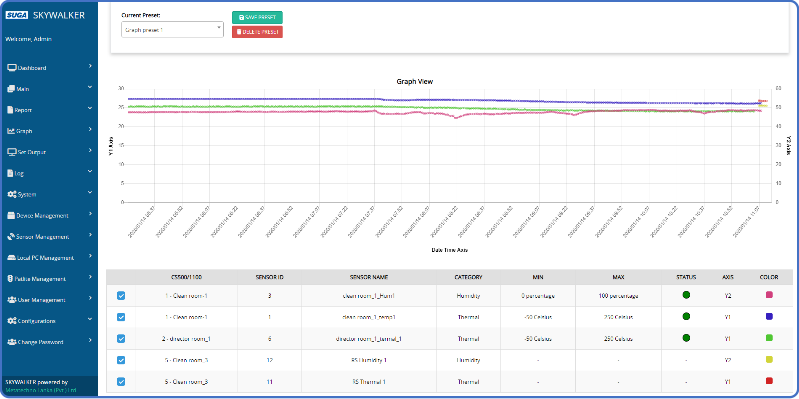Screen dimensions: 799x399
Task: Expand the Configurations menu chevron
Action: [90, 320]
